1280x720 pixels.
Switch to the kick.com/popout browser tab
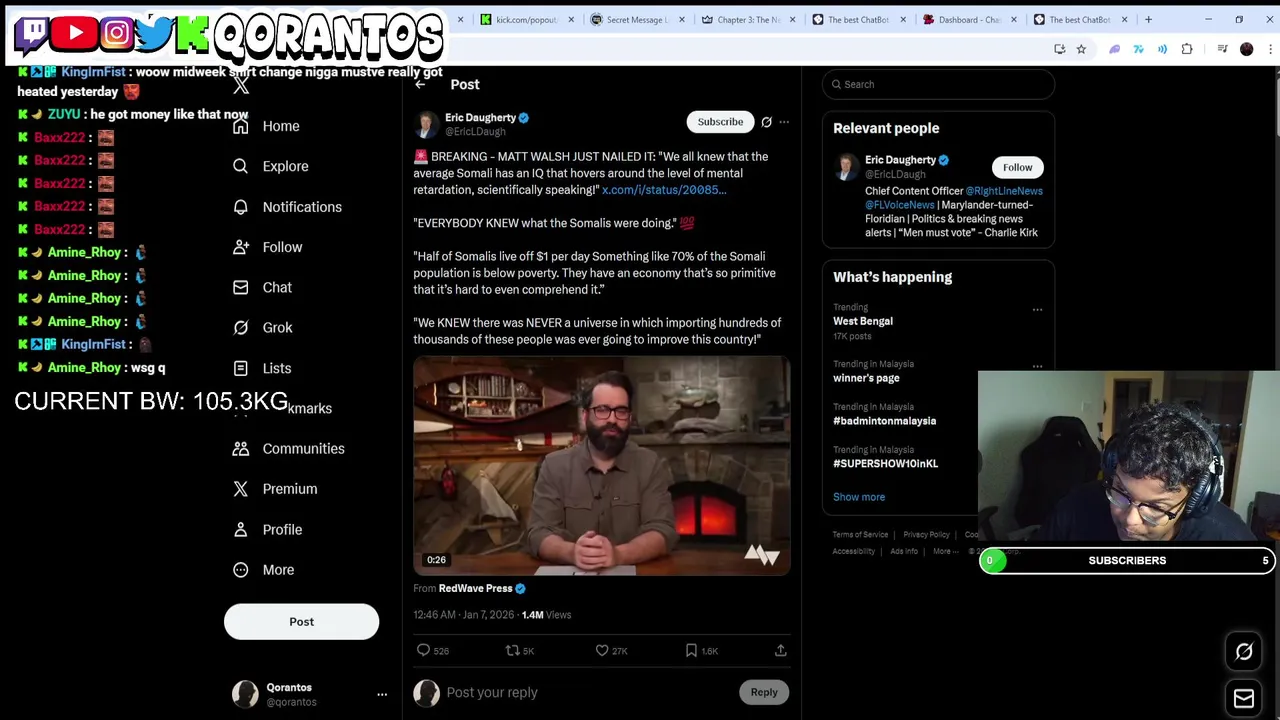[x=527, y=19]
